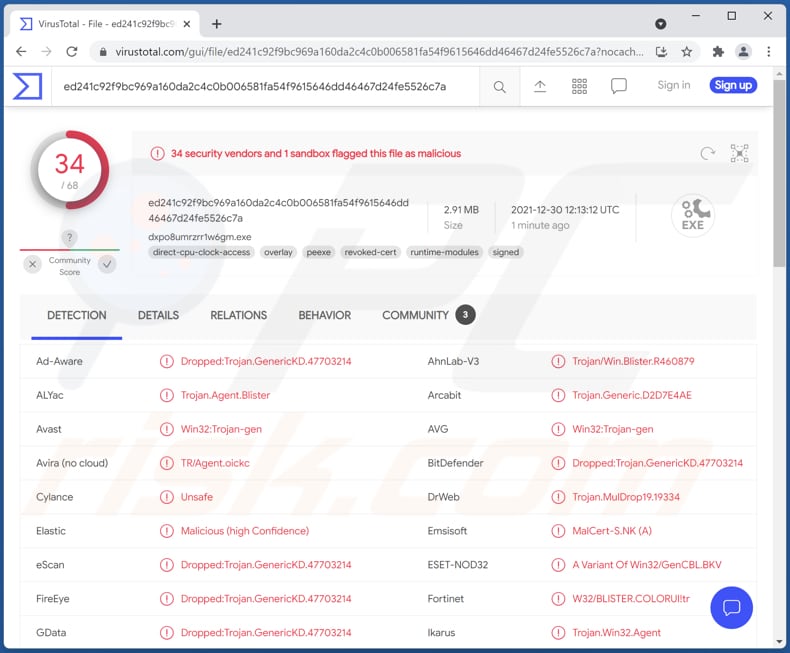The height and width of the screenshot is (653, 790).
Task: Click the page vertical scrollbar thumb
Action: 779,173
